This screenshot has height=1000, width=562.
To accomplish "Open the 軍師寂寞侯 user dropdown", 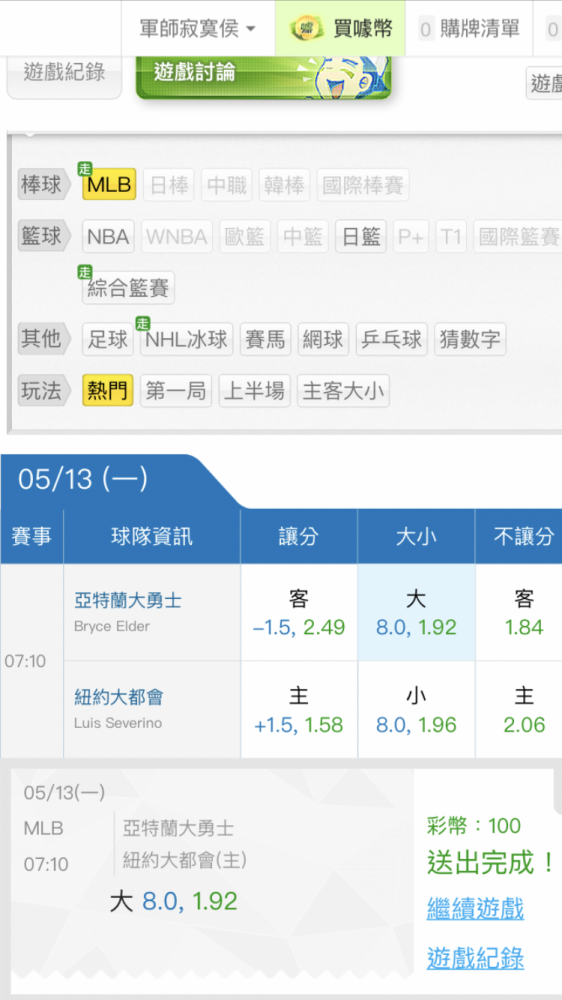I will tap(198, 29).
